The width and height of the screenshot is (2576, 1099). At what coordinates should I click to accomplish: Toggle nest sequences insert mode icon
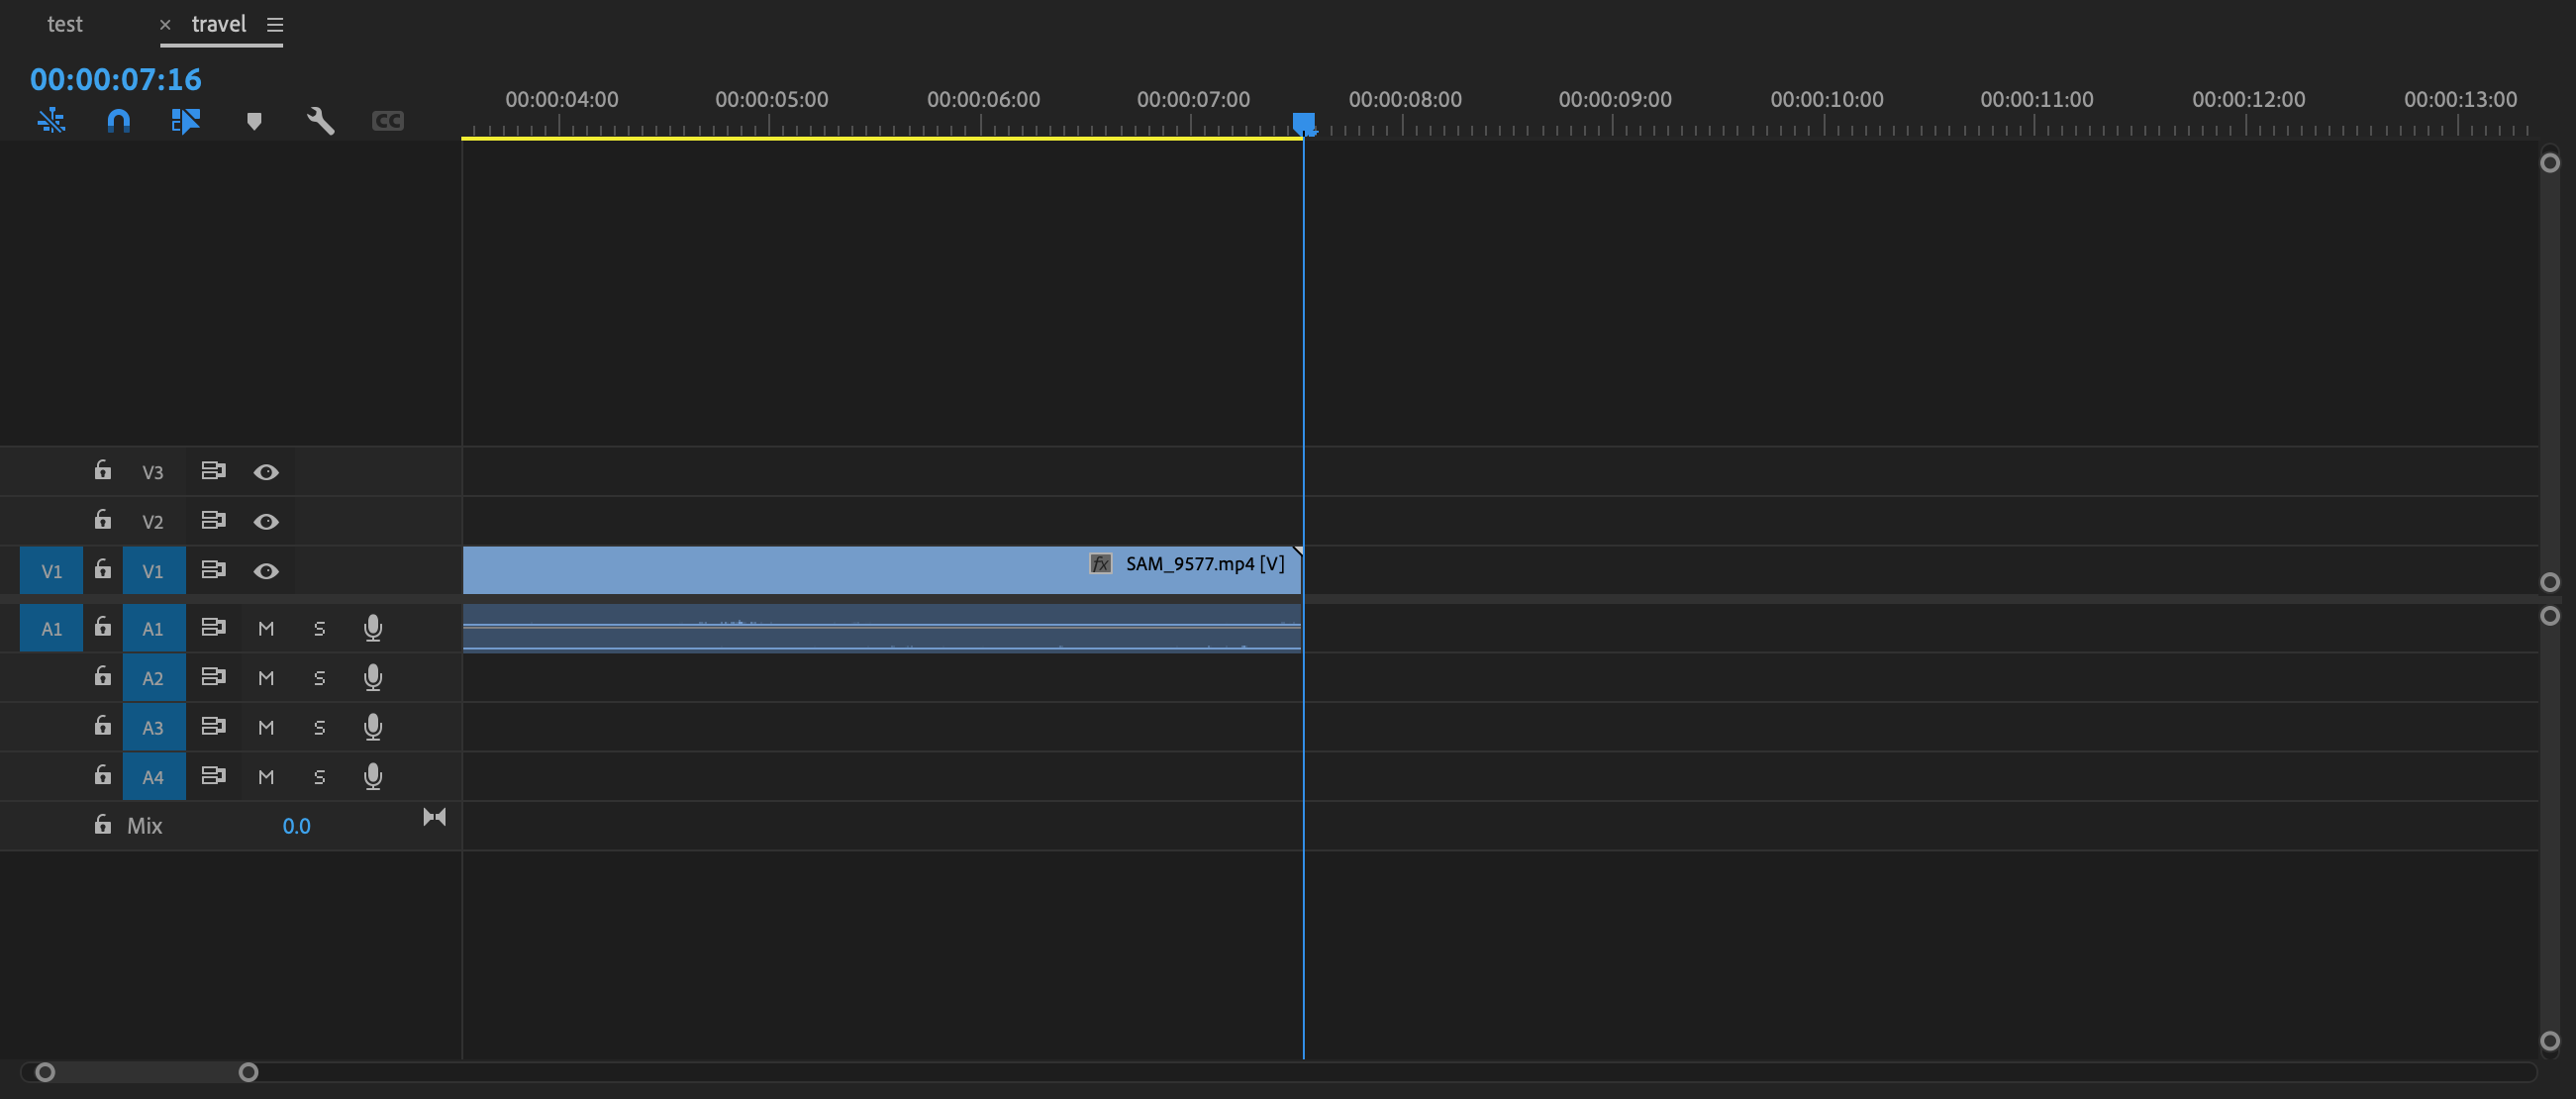pos(51,121)
